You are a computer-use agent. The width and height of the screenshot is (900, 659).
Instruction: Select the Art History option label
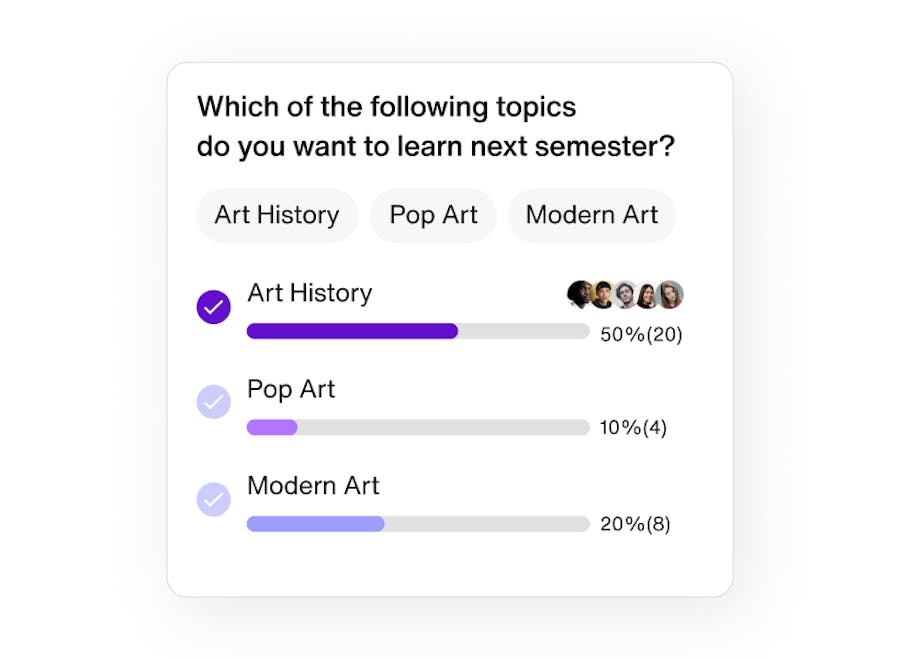coord(309,293)
